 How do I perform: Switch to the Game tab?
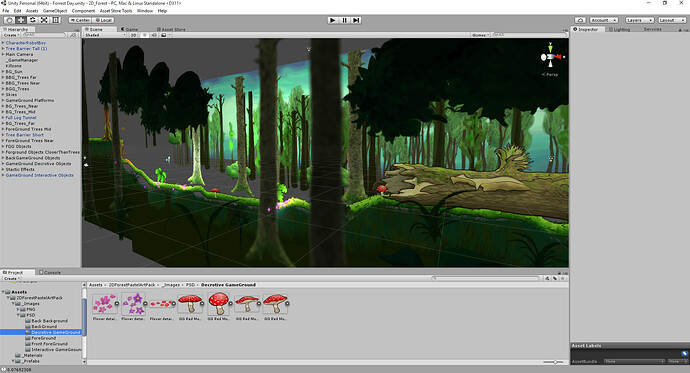(130, 29)
